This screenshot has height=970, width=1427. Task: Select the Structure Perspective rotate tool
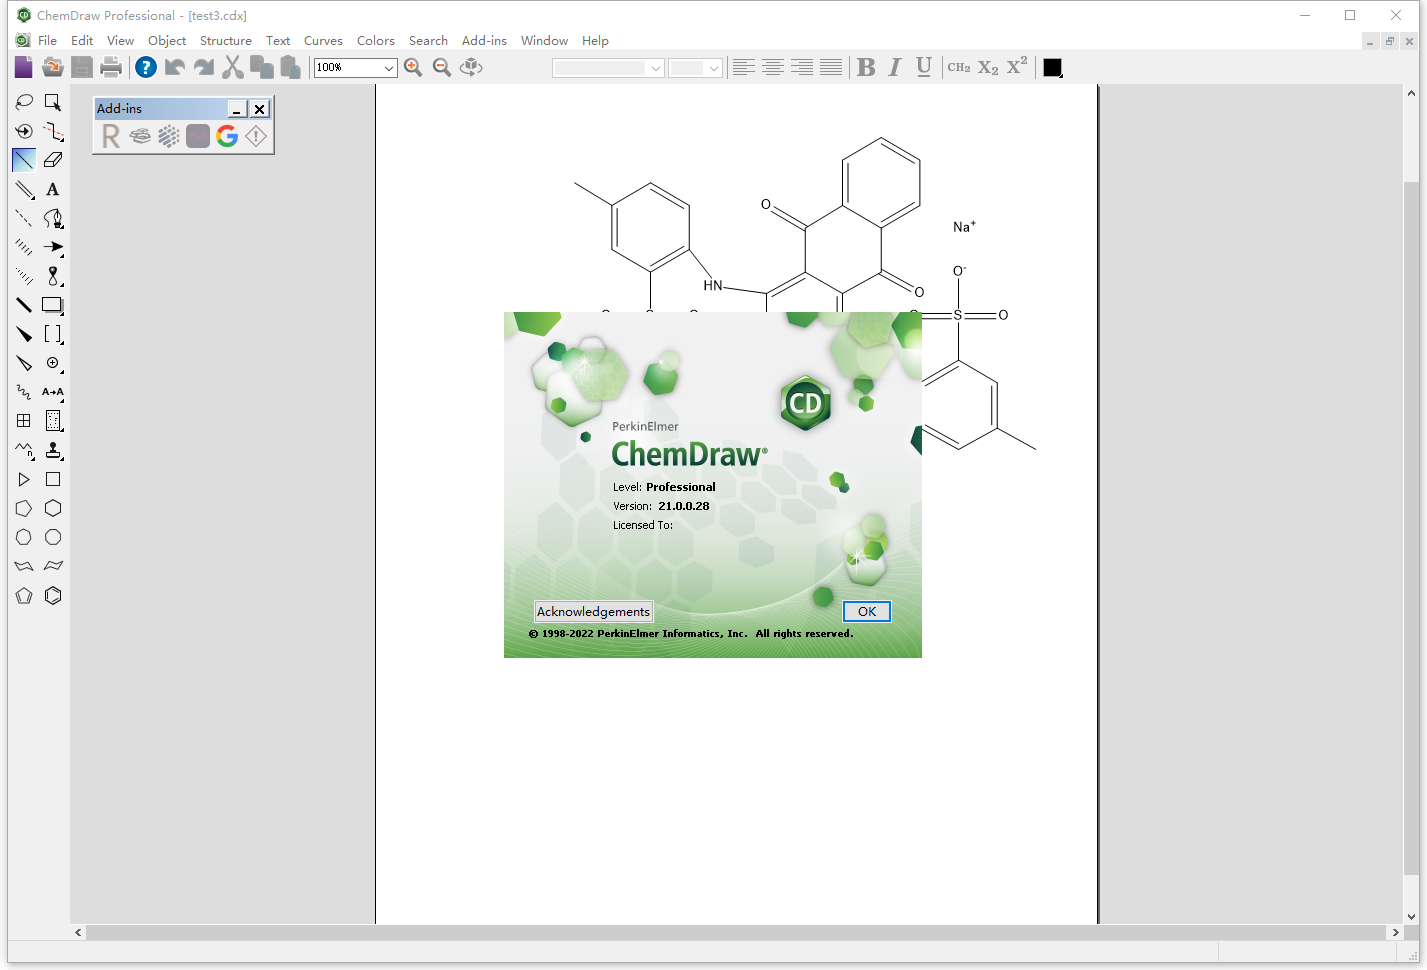click(24, 131)
